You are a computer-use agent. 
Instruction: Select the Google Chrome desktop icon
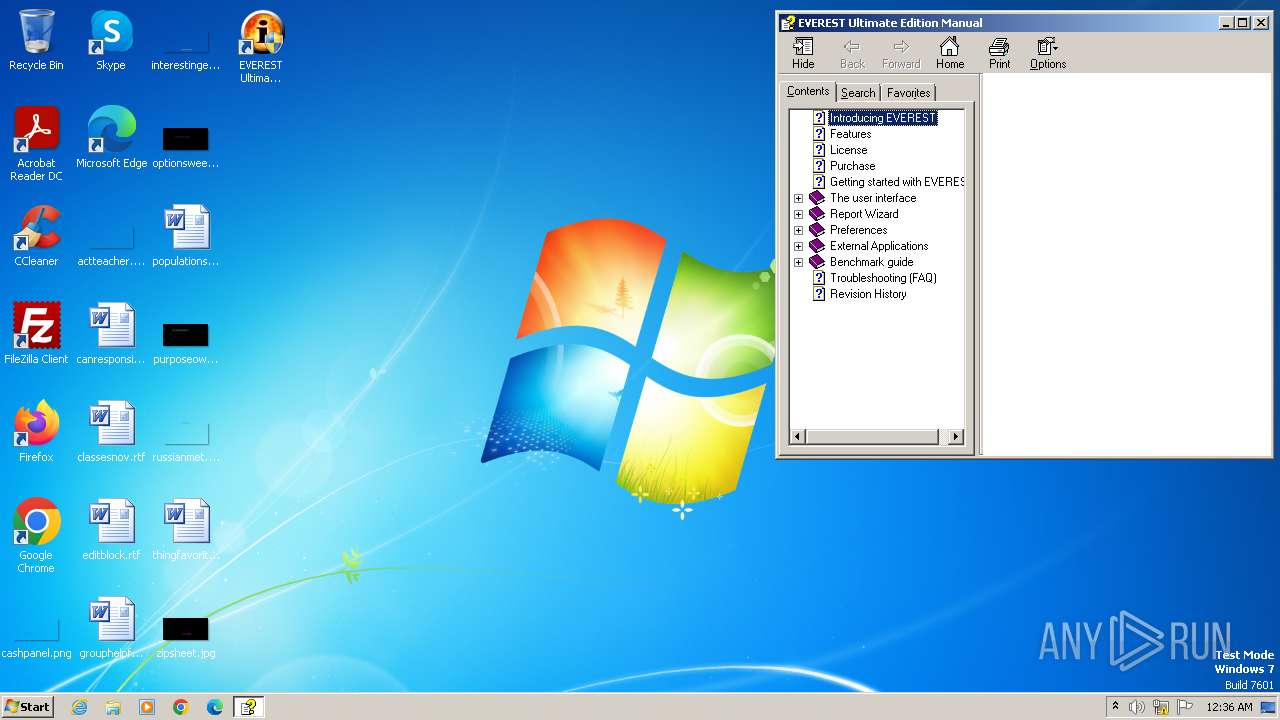[36, 537]
